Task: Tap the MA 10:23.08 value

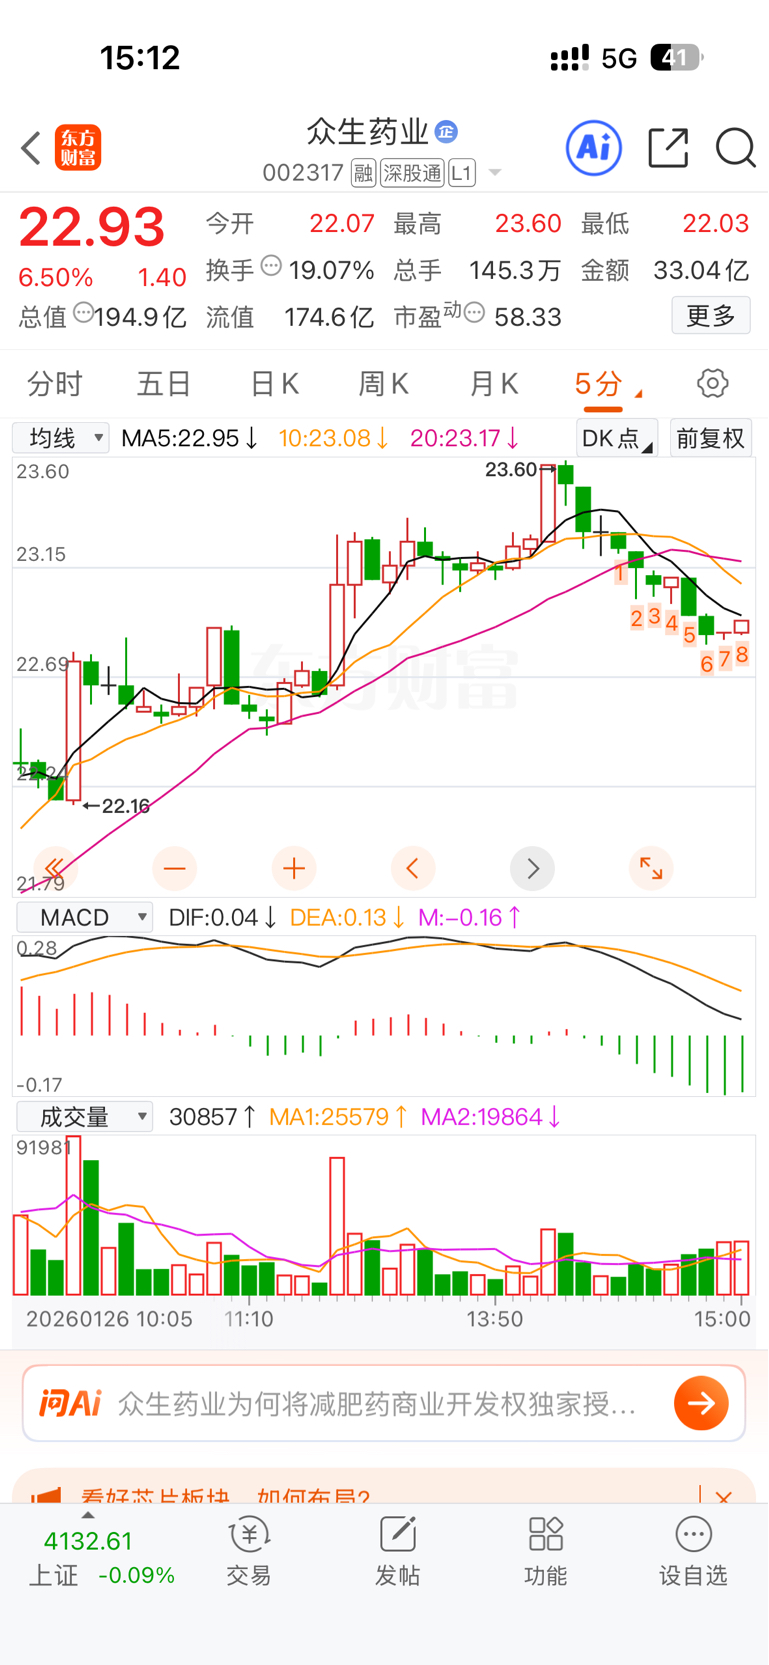Action: (334, 438)
